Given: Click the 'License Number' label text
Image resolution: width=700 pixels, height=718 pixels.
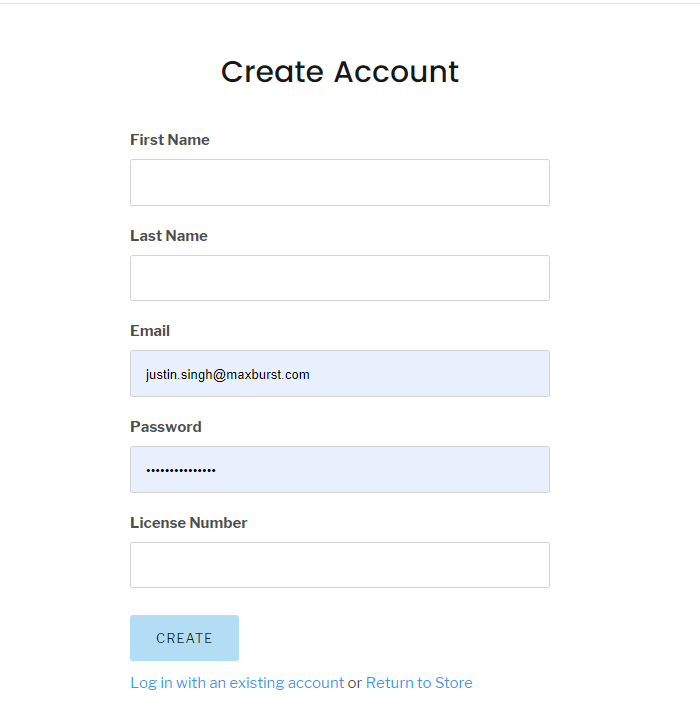Looking at the screenshot, I should pos(189,522).
